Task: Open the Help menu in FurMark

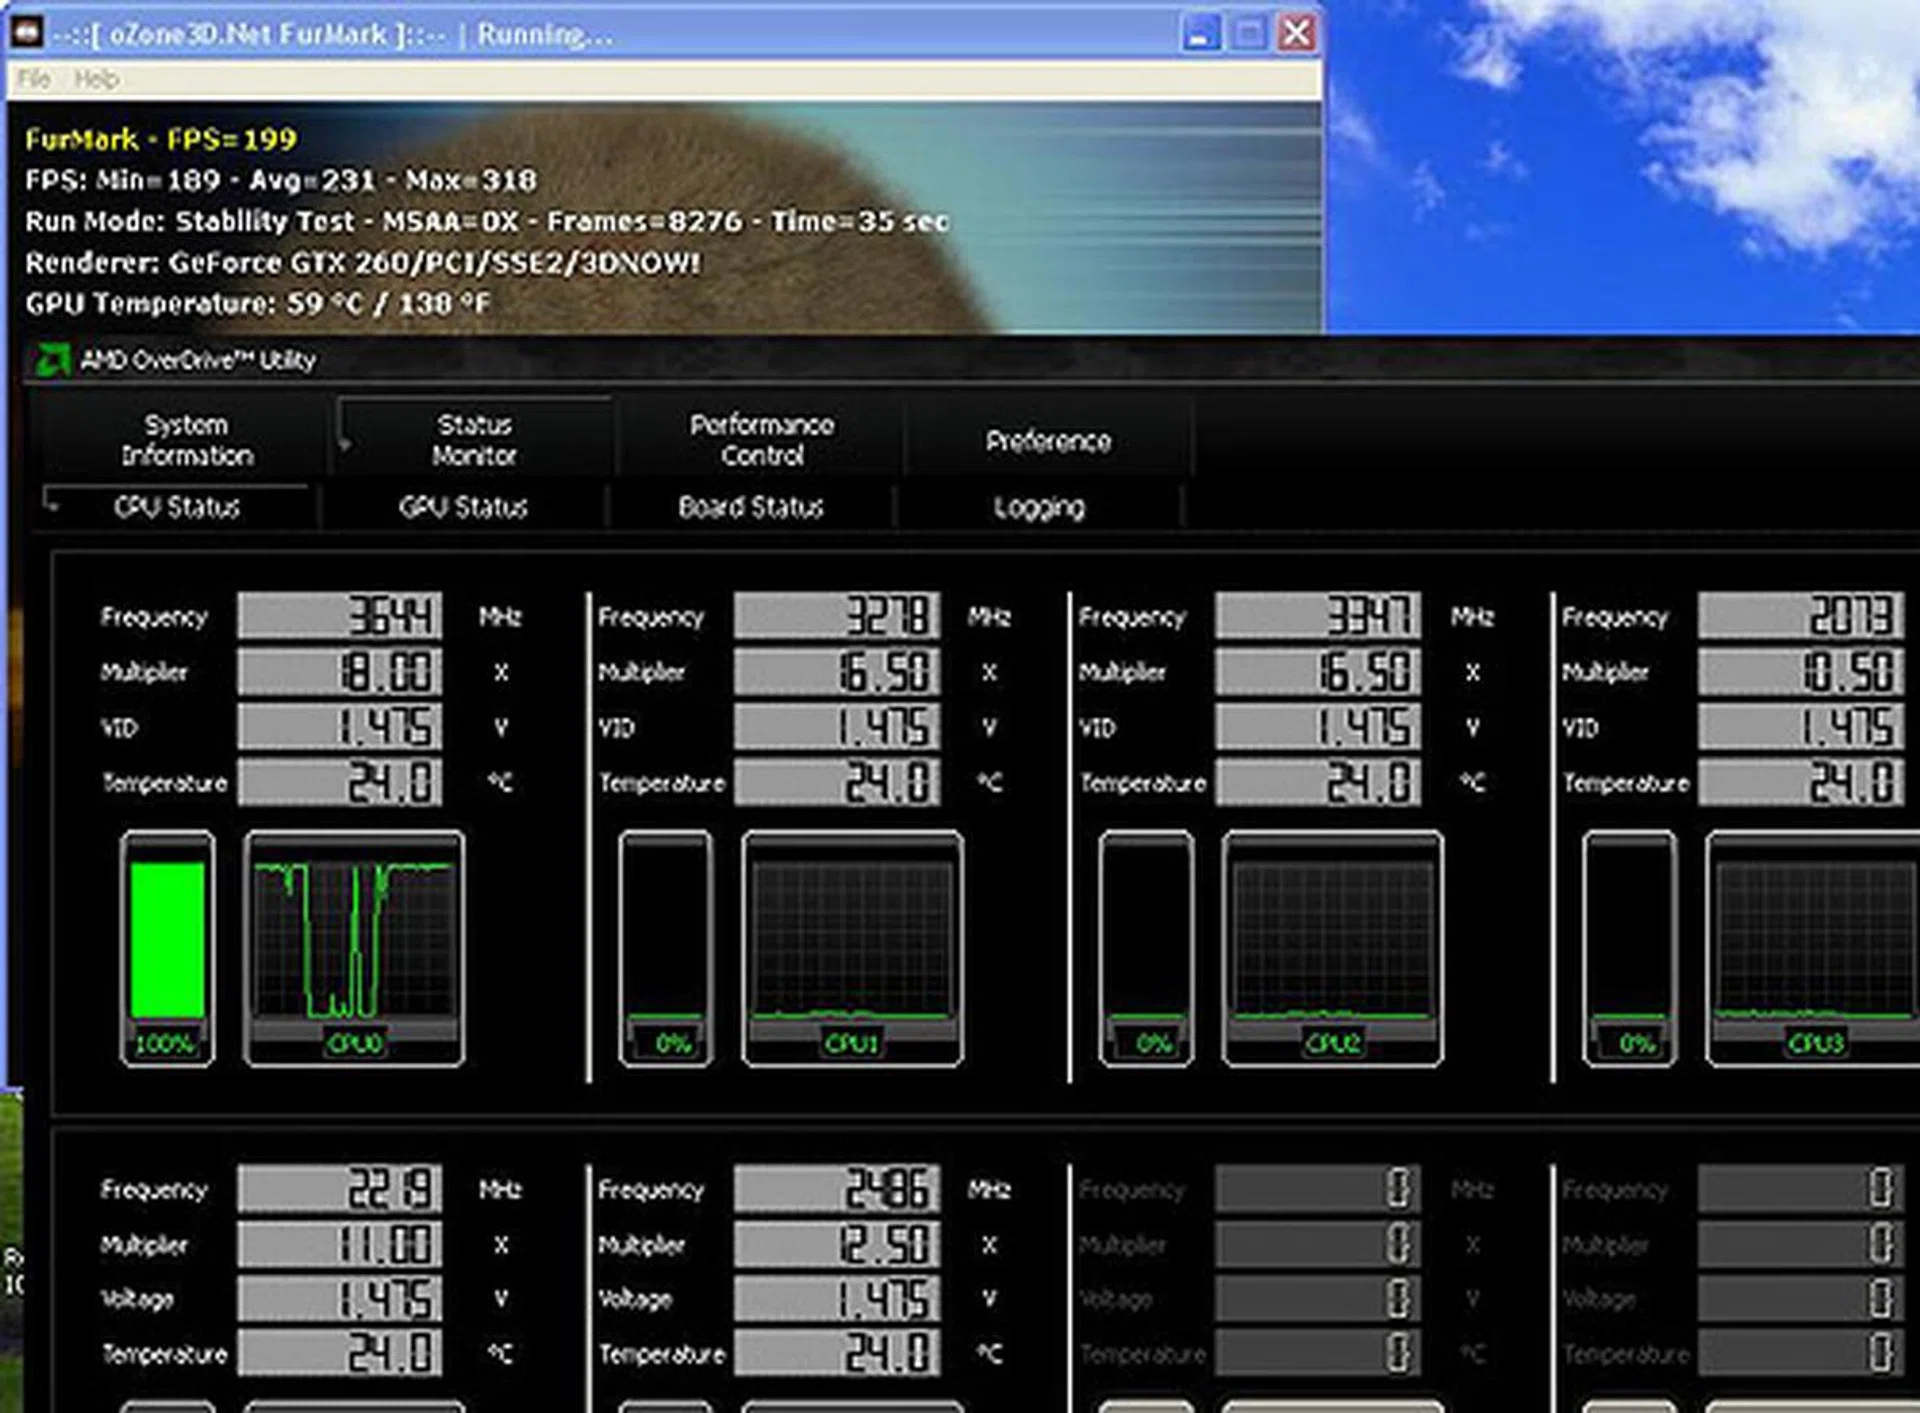Action: 96,79
